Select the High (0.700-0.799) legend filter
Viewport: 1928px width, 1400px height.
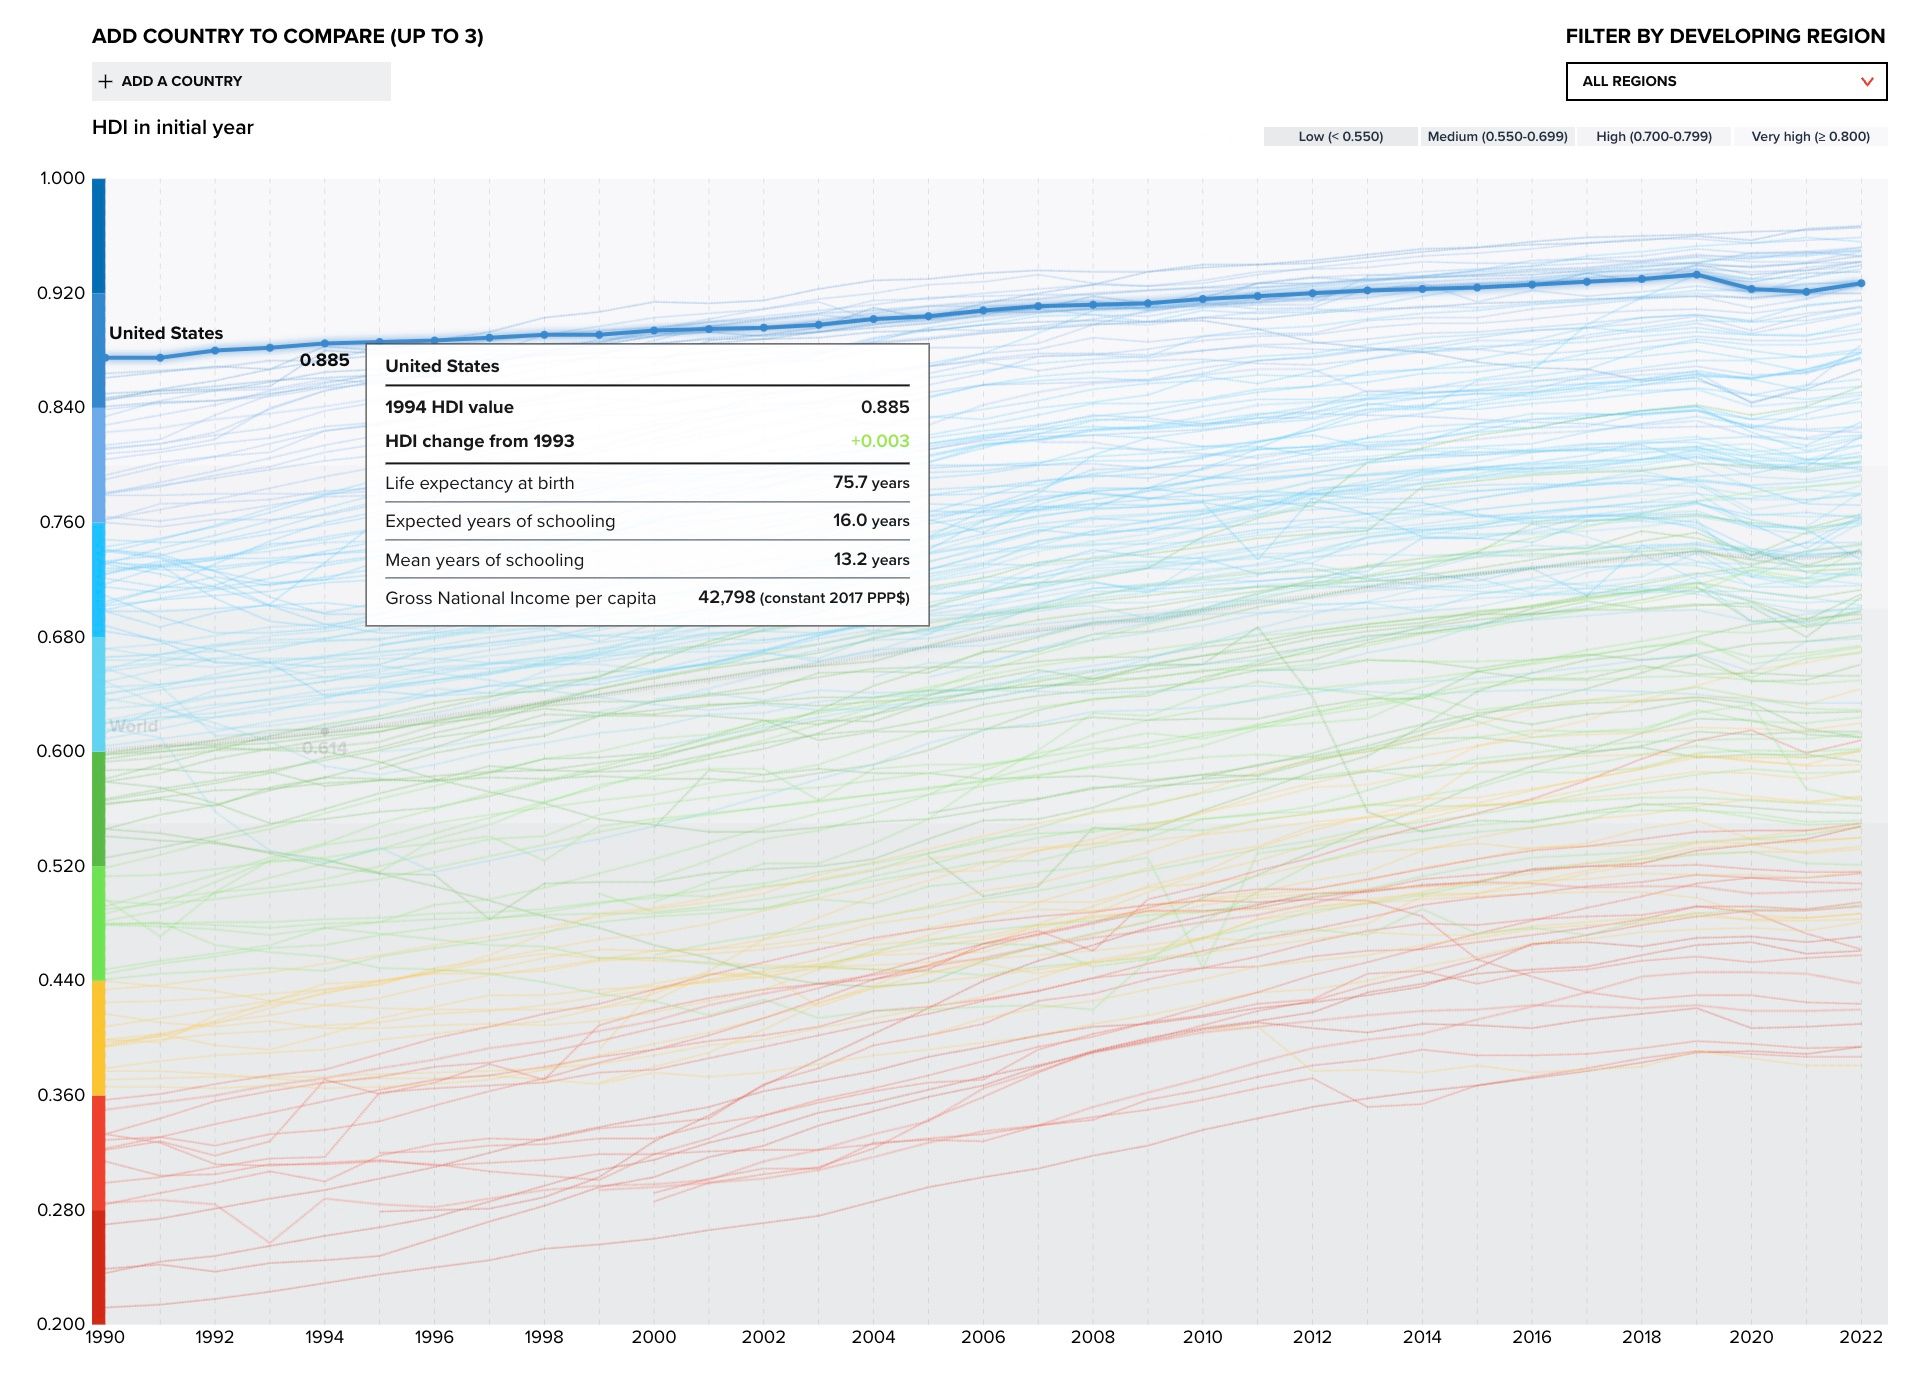1654,137
